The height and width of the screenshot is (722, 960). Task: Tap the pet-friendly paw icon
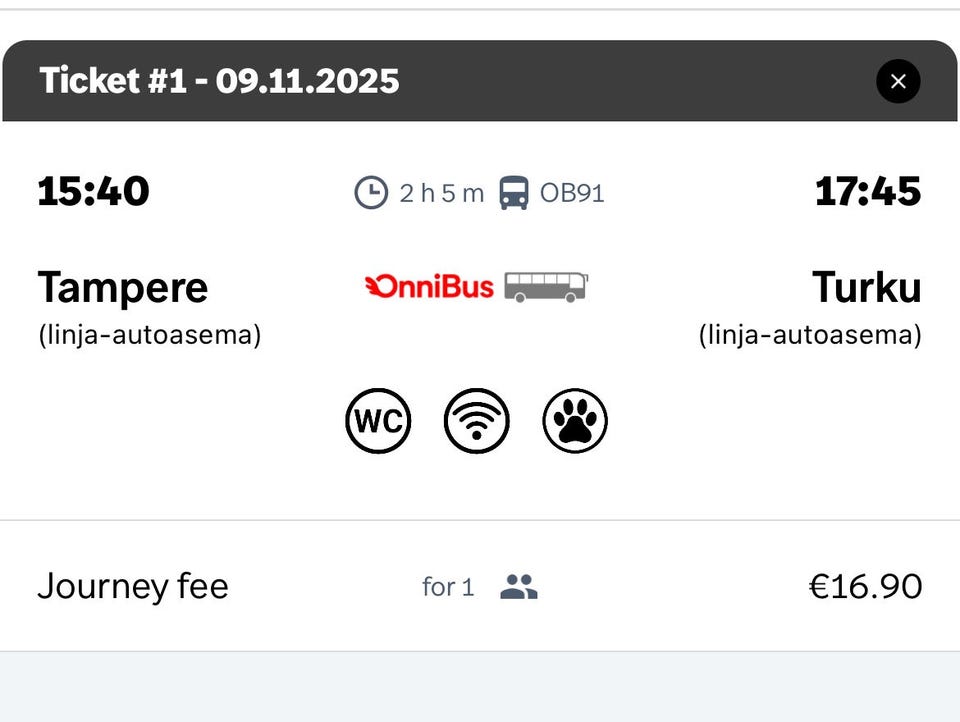point(575,421)
